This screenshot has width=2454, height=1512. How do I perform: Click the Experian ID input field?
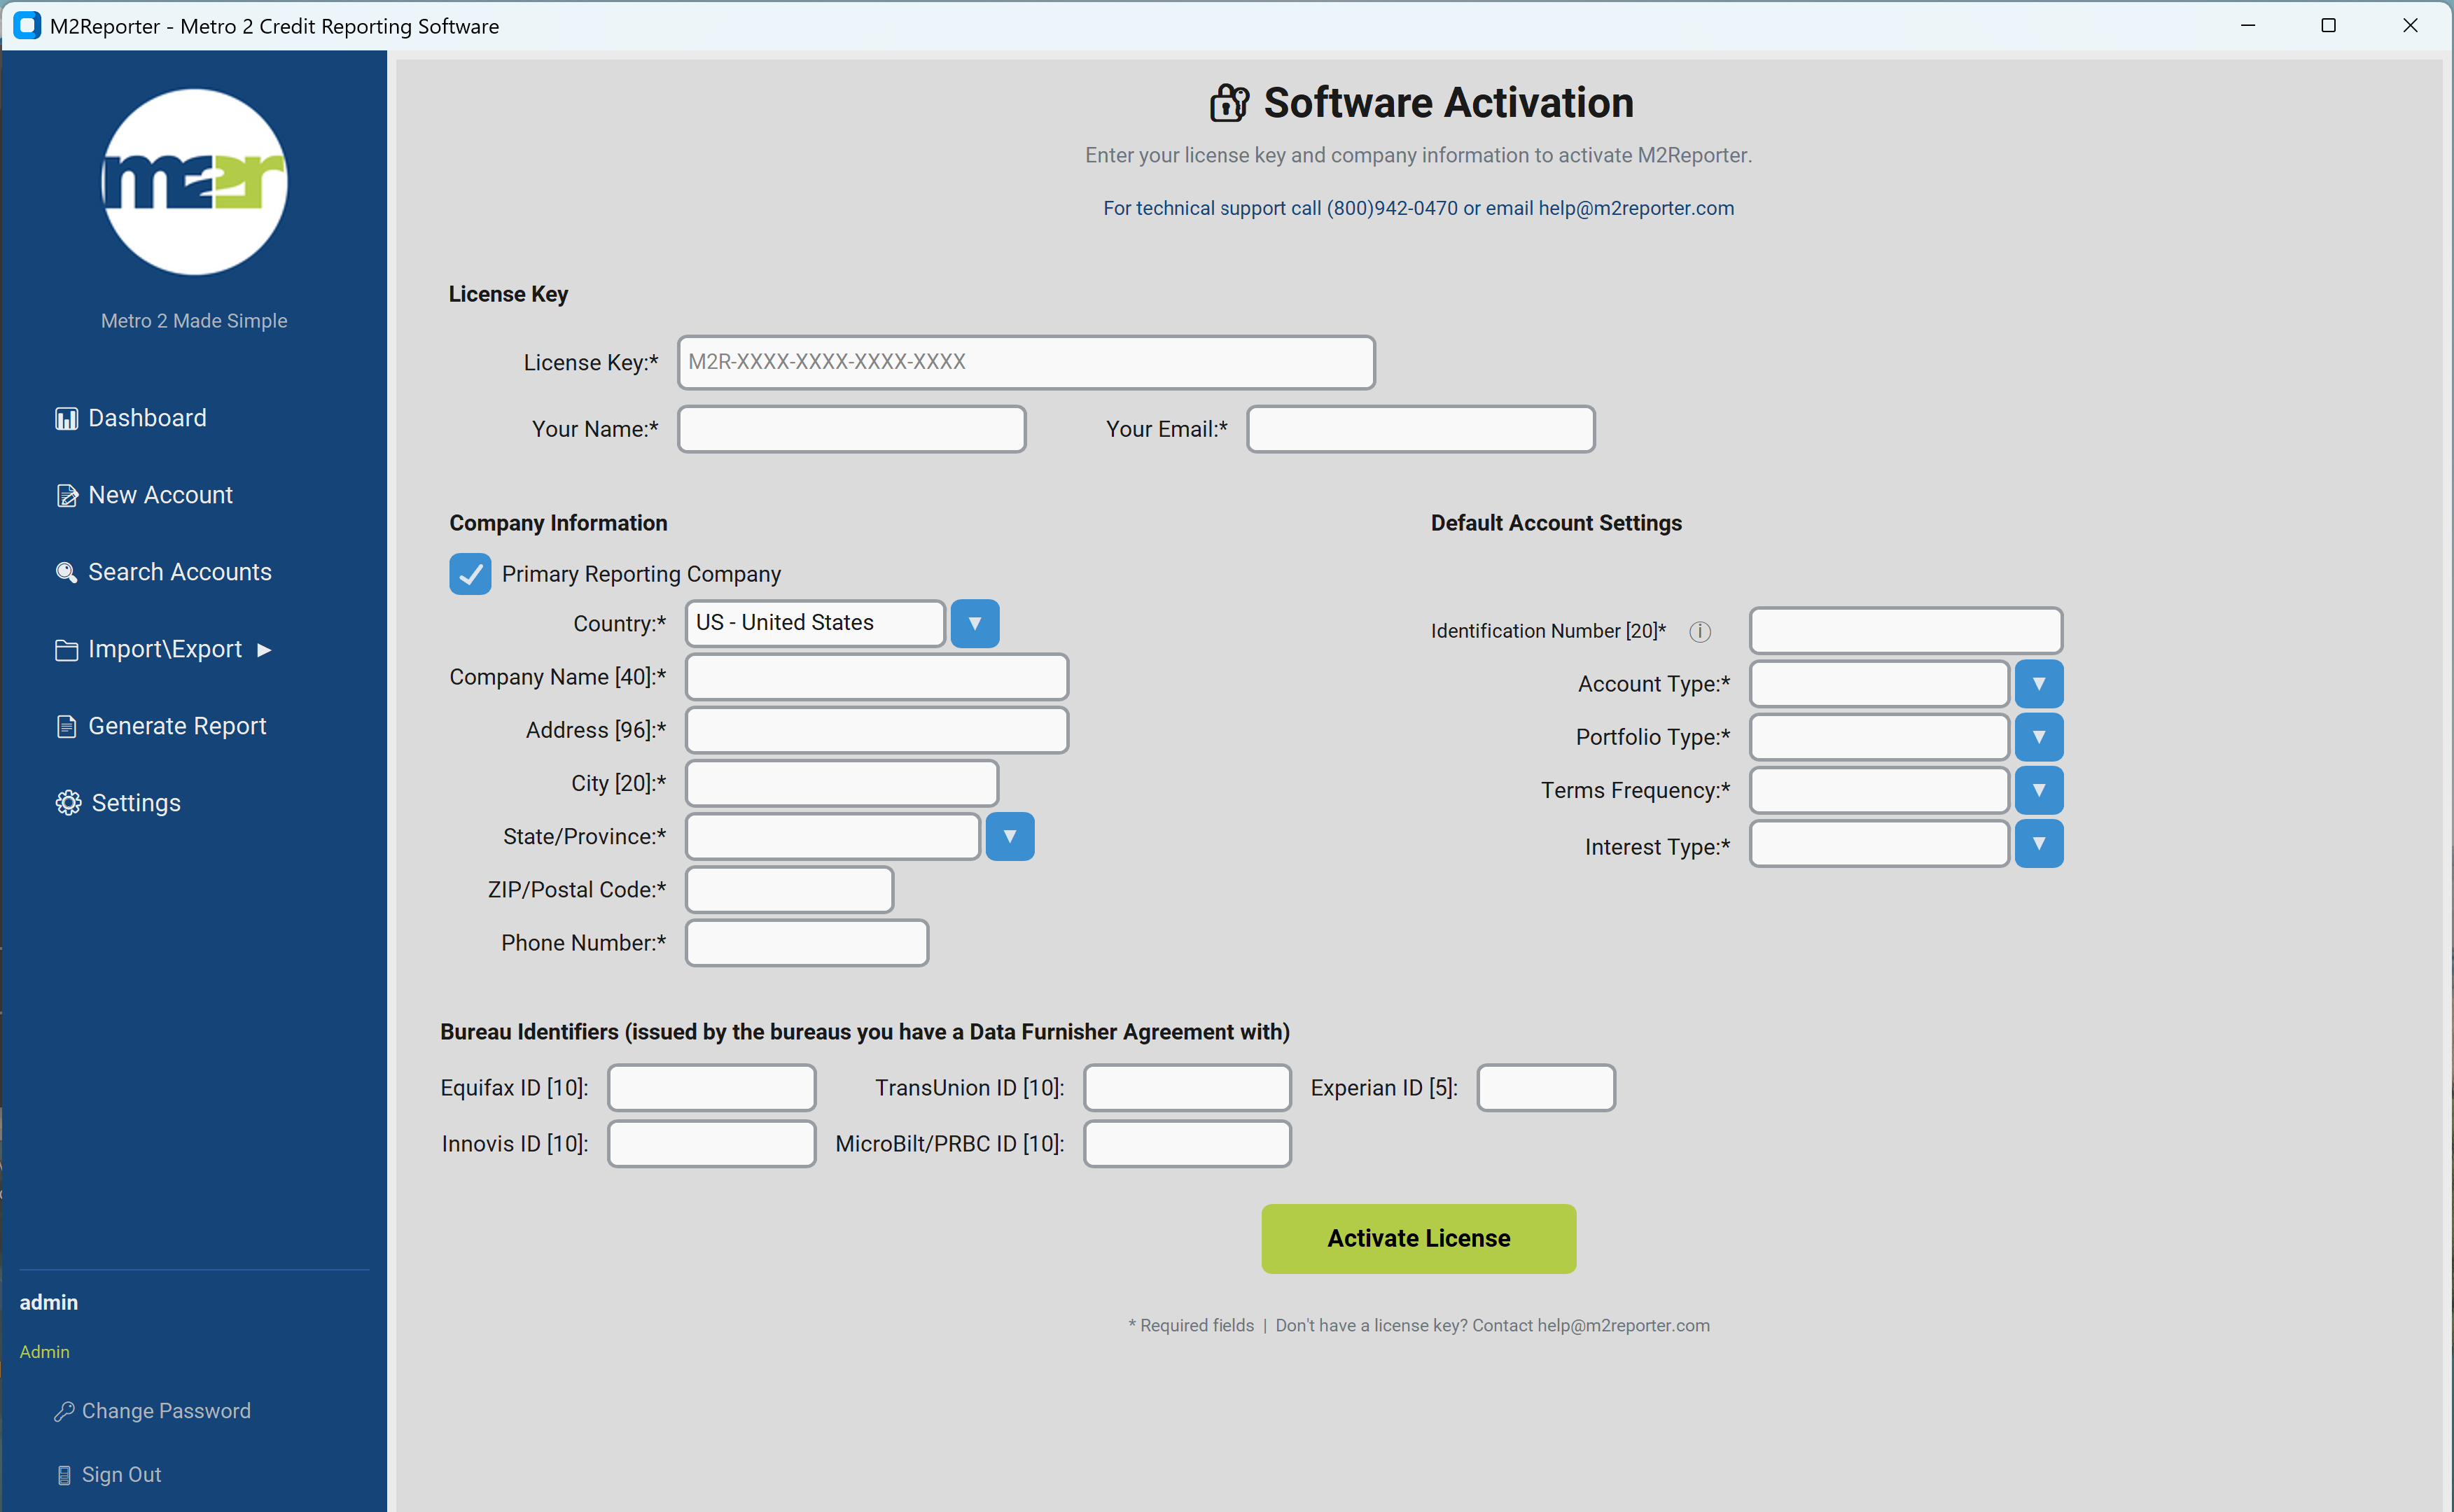(x=1546, y=1088)
